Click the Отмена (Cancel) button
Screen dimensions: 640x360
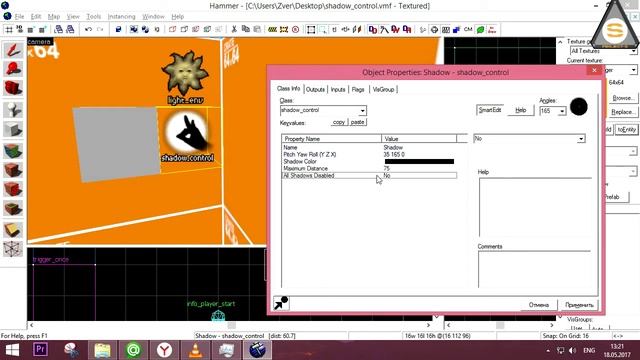click(x=539, y=305)
